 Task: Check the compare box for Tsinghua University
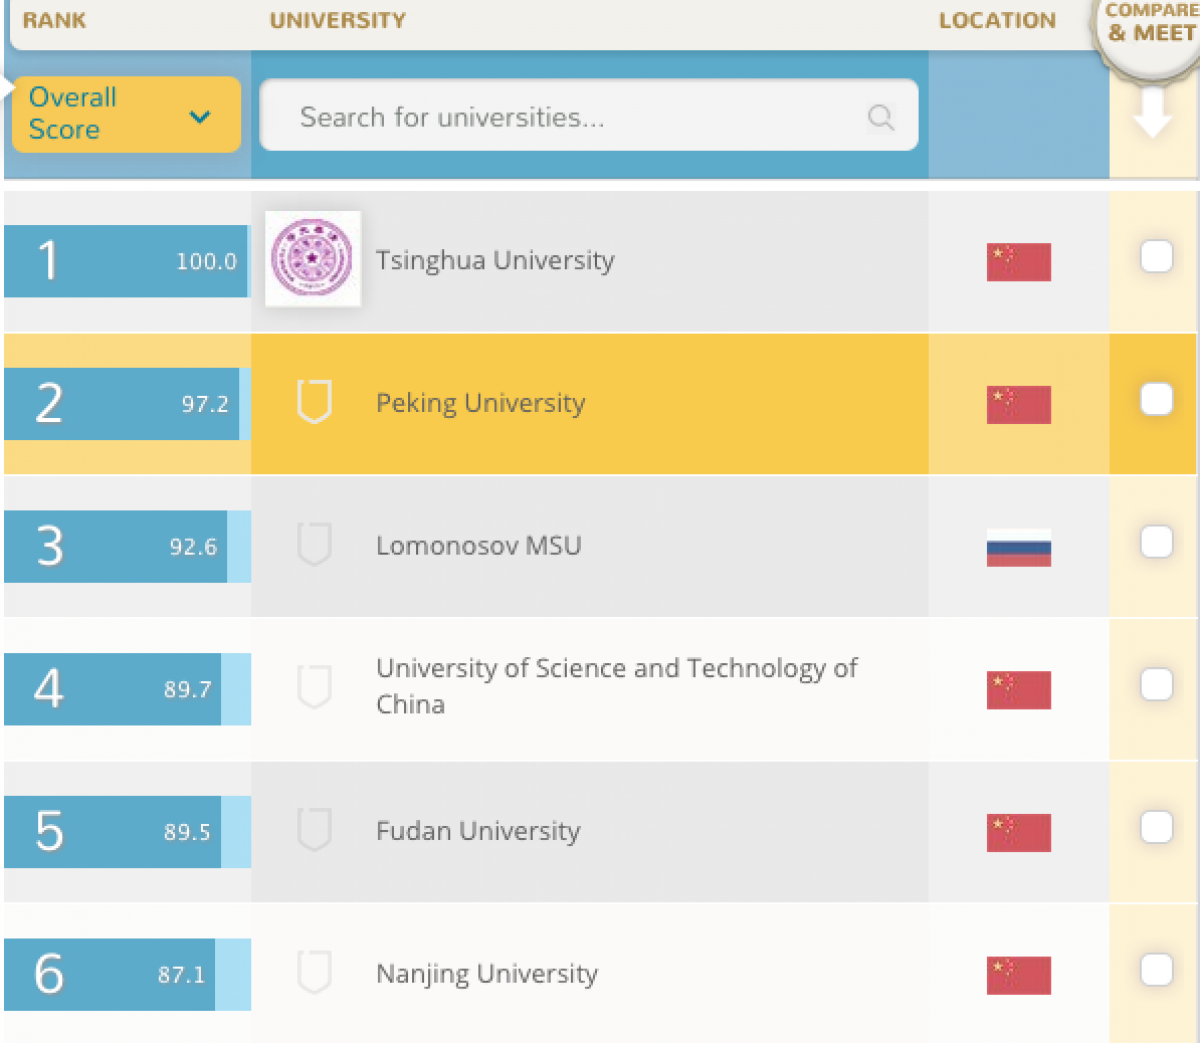[x=1156, y=257]
